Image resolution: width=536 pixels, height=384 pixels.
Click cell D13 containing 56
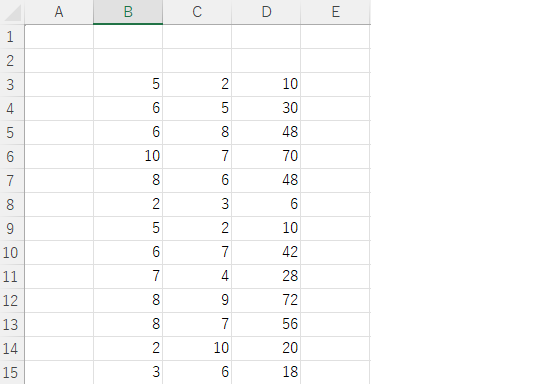coord(266,325)
